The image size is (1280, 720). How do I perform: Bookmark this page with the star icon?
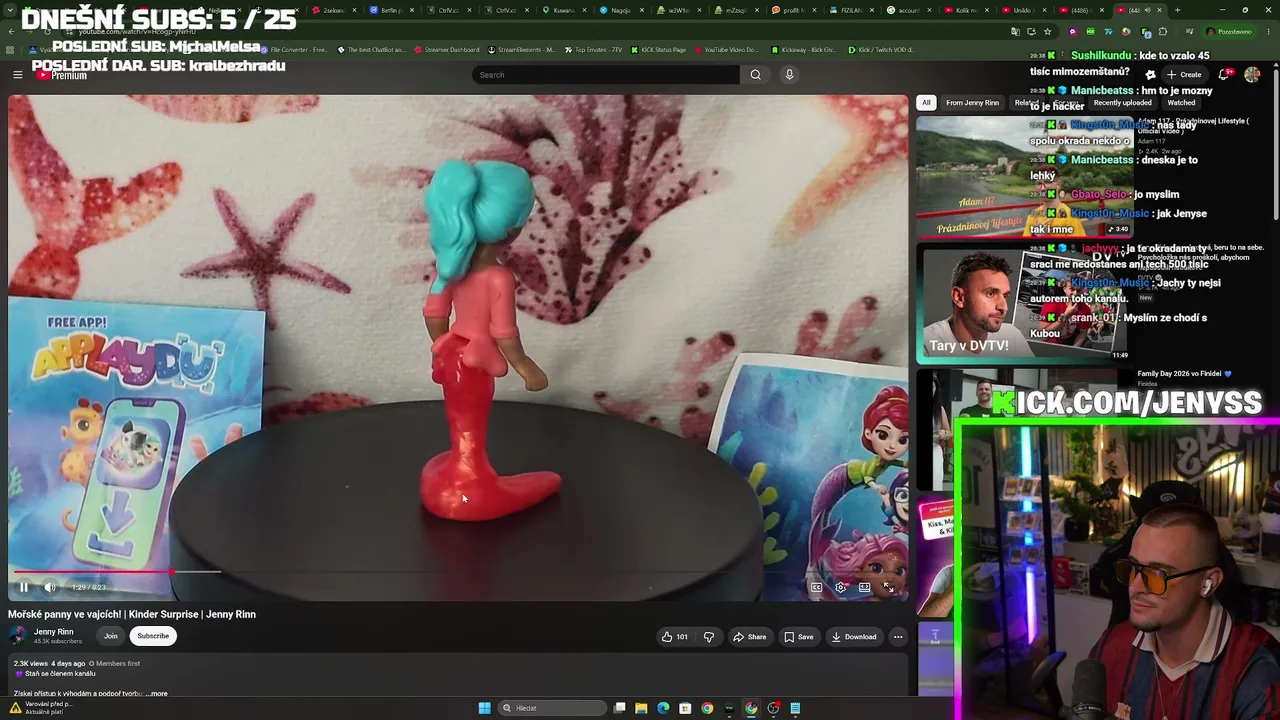(1047, 32)
